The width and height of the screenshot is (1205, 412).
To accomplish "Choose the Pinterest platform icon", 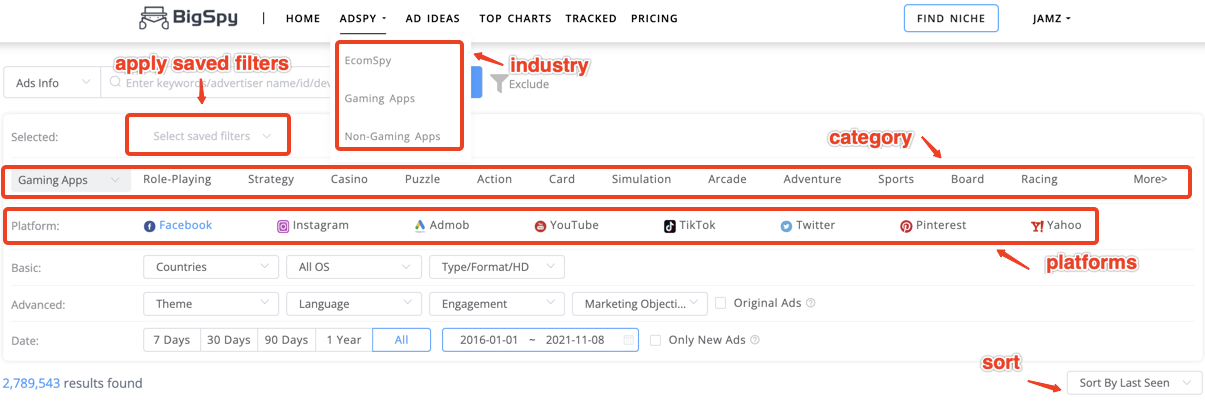I will (906, 226).
